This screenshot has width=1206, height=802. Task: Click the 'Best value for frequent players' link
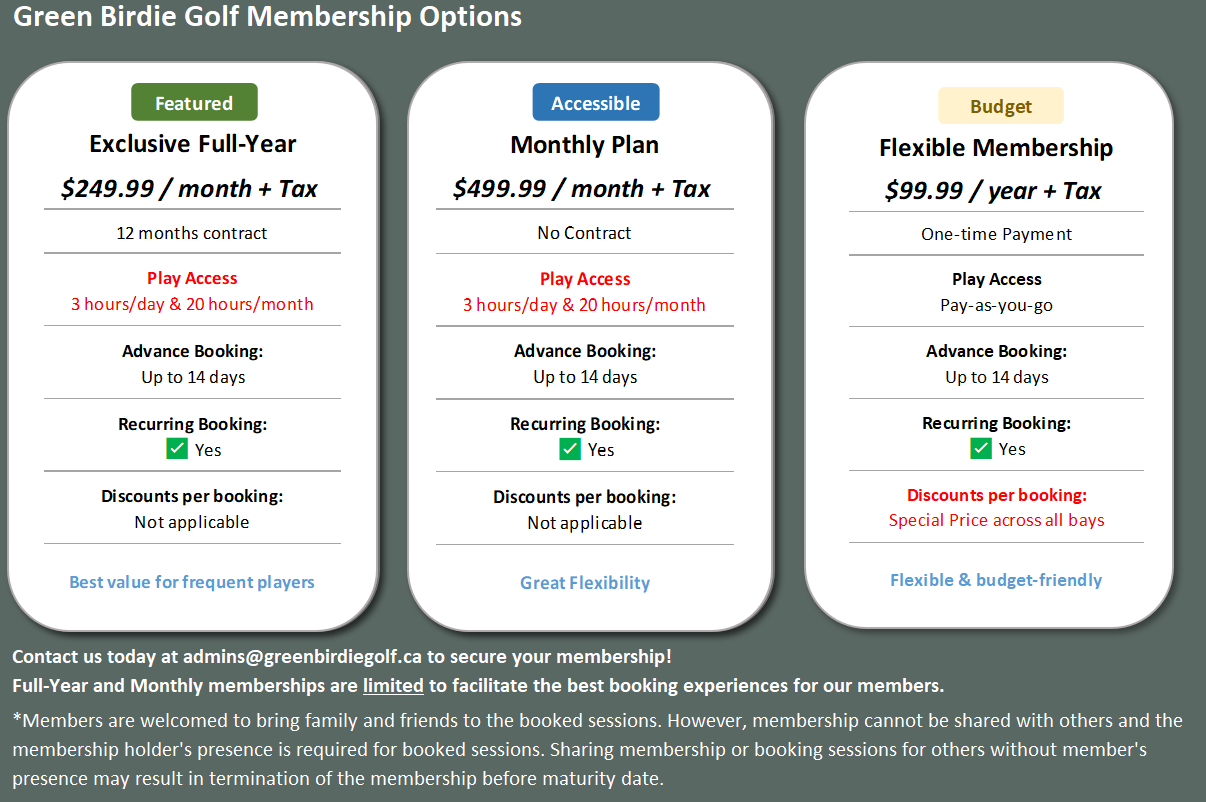pyautogui.click(x=192, y=582)
